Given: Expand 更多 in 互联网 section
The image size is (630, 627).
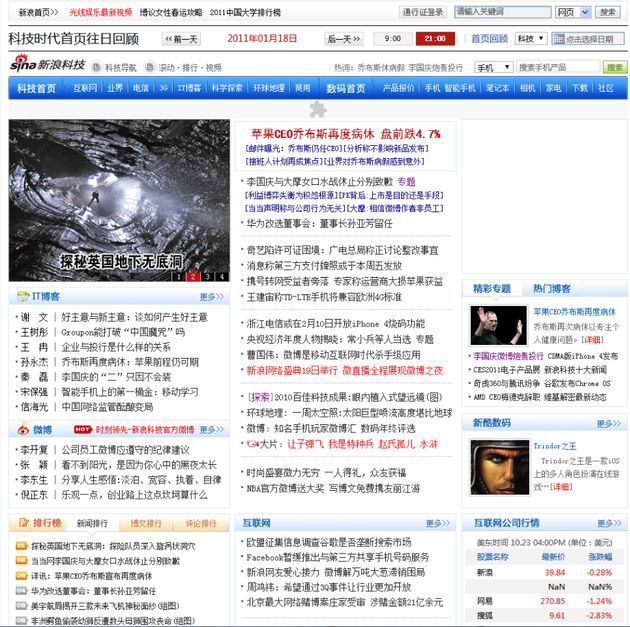Looking at the screenshot, I should pyautogui.click(x=438, y=523).
